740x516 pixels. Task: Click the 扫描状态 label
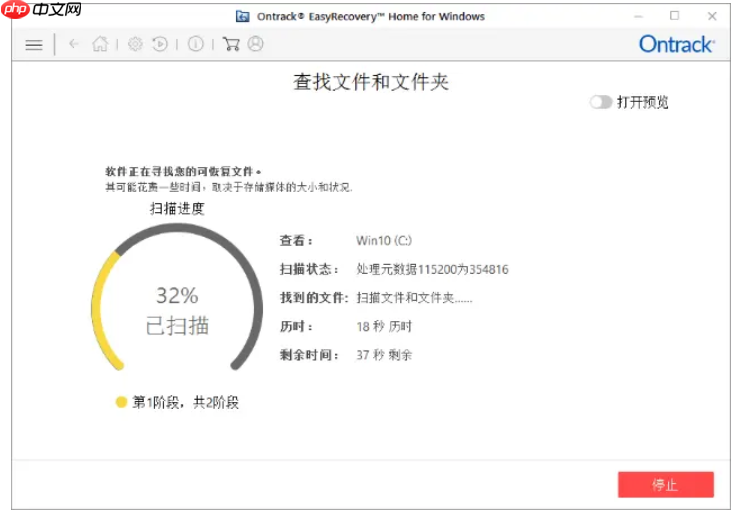(x=309, y=270)
